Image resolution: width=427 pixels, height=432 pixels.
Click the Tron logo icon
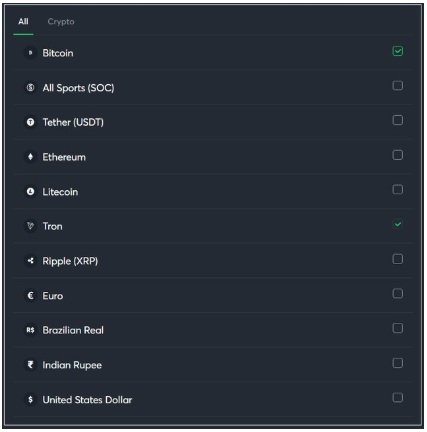coord(30,226)
